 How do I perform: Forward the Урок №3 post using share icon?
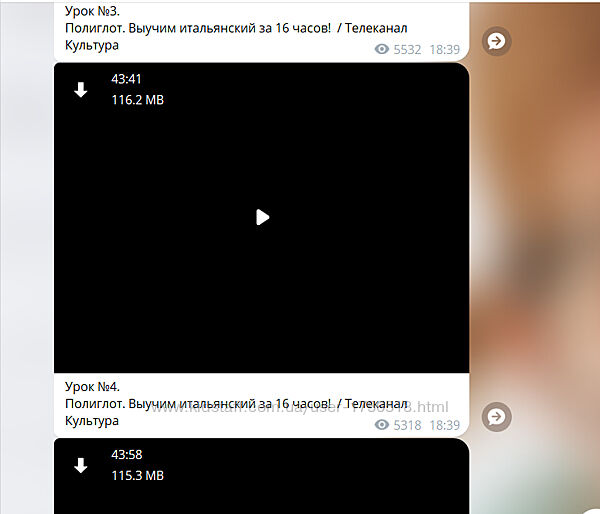tap(496, 41)
